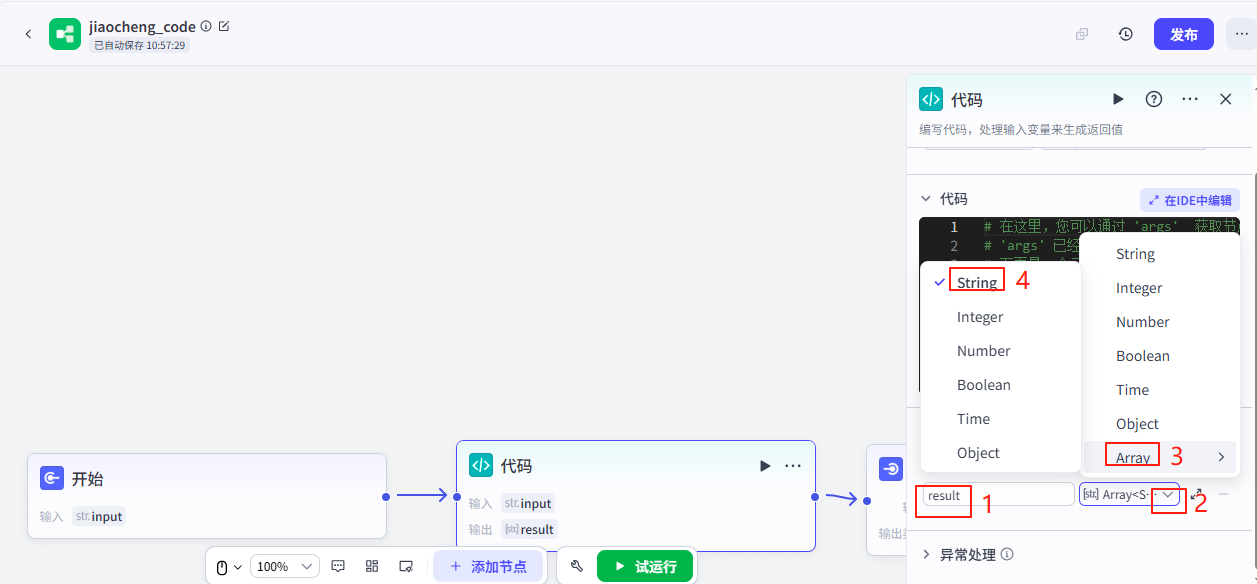Image resolution: width=1257 pixels, height=584 pixels.
Task: Open info icon beside 异常处理
Action: point(1007,554)
